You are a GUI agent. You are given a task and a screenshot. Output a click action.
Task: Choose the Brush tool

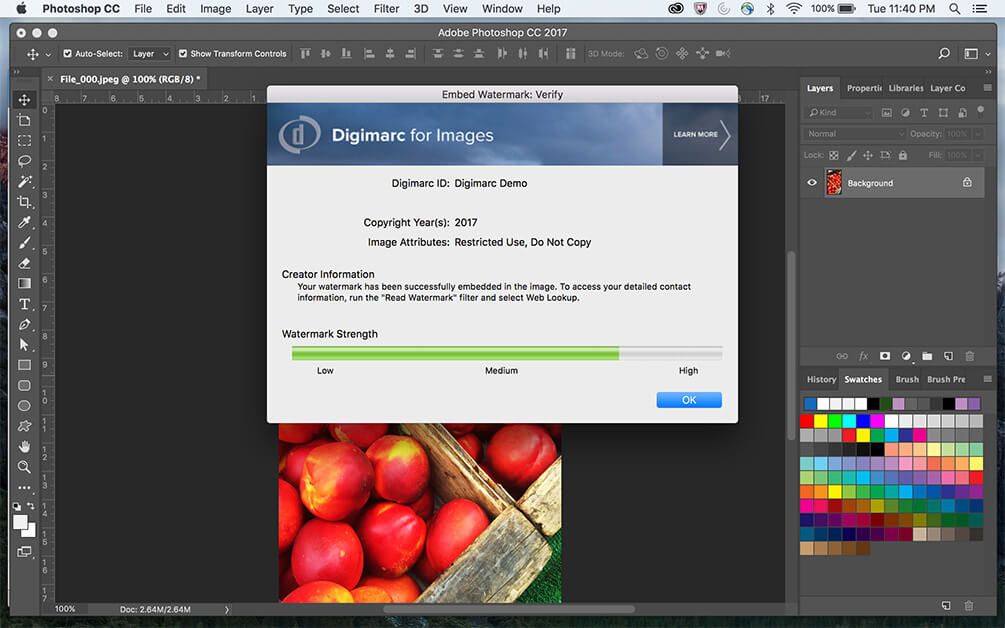coord(24,243)
